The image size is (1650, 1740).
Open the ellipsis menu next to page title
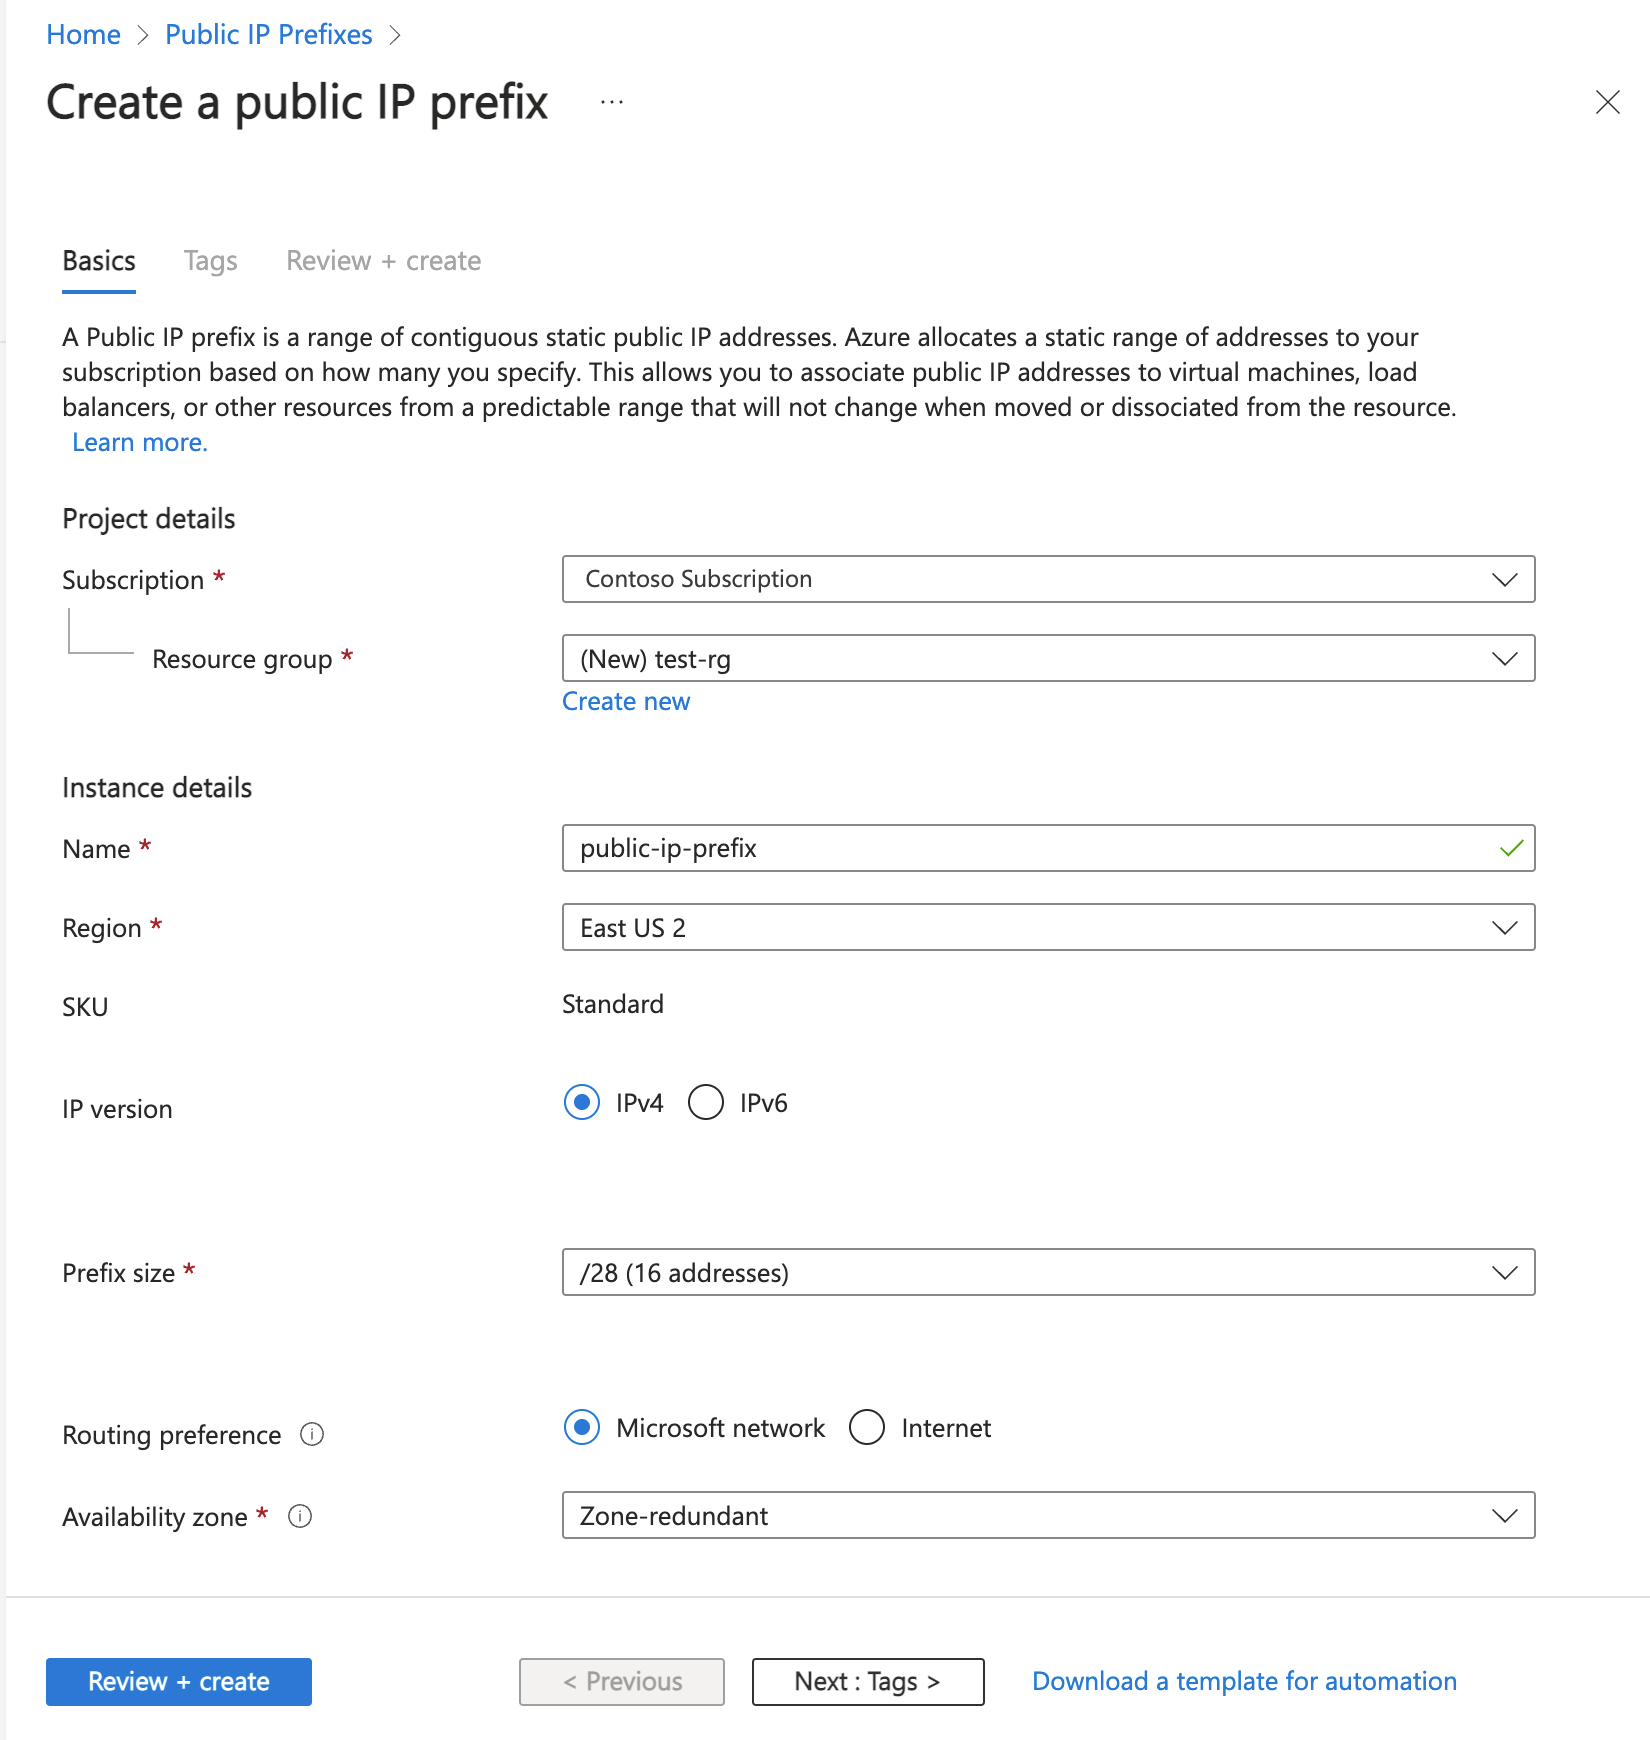[611, 100]
